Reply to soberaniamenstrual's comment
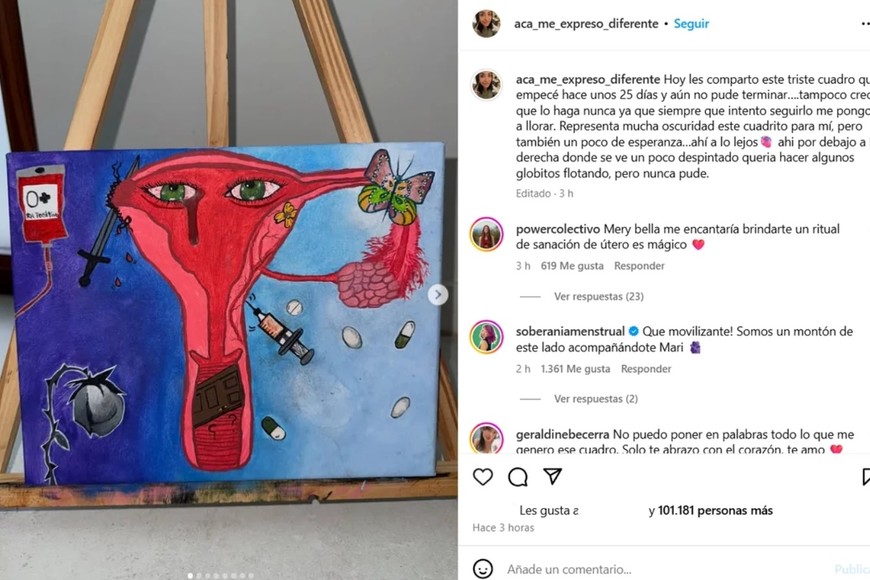The width and height of the screenshot is (870, 580). pos(646,369)
